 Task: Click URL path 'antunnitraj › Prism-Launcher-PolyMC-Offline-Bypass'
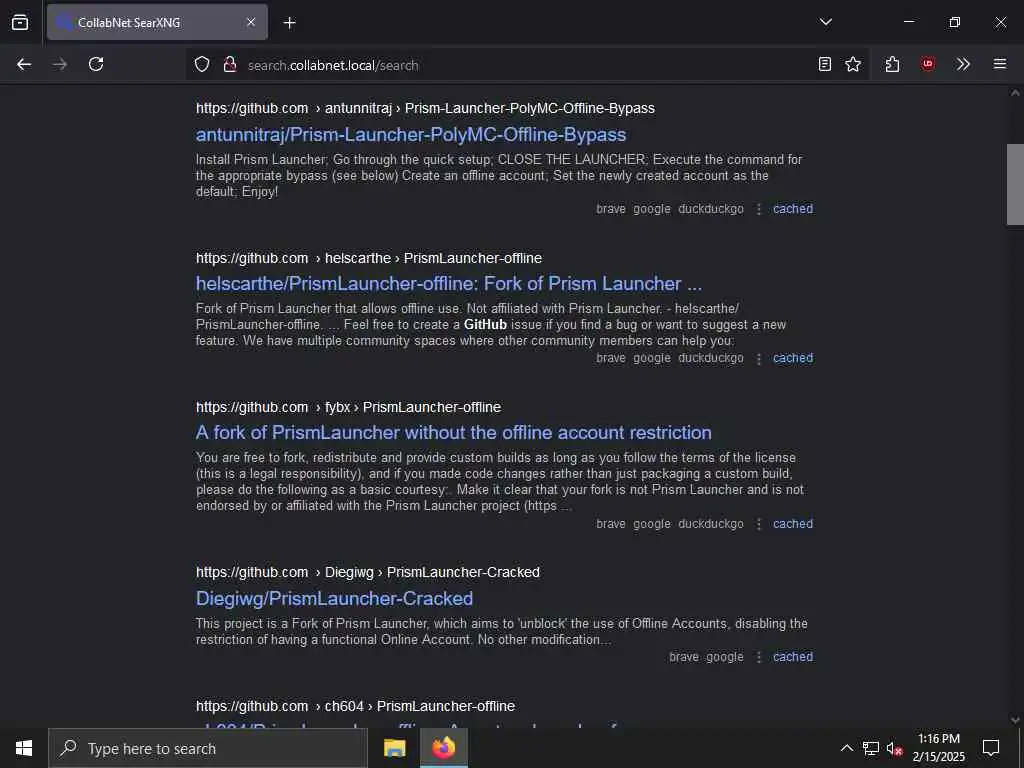pyautogui.click(x=490, y=108)
